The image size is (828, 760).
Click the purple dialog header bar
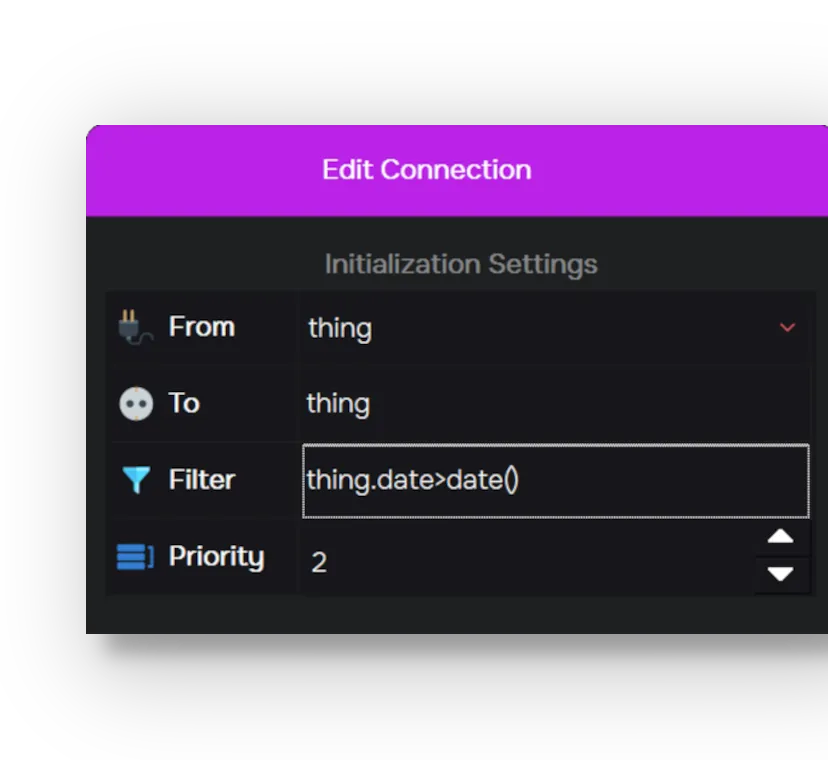tap(457, 171)
